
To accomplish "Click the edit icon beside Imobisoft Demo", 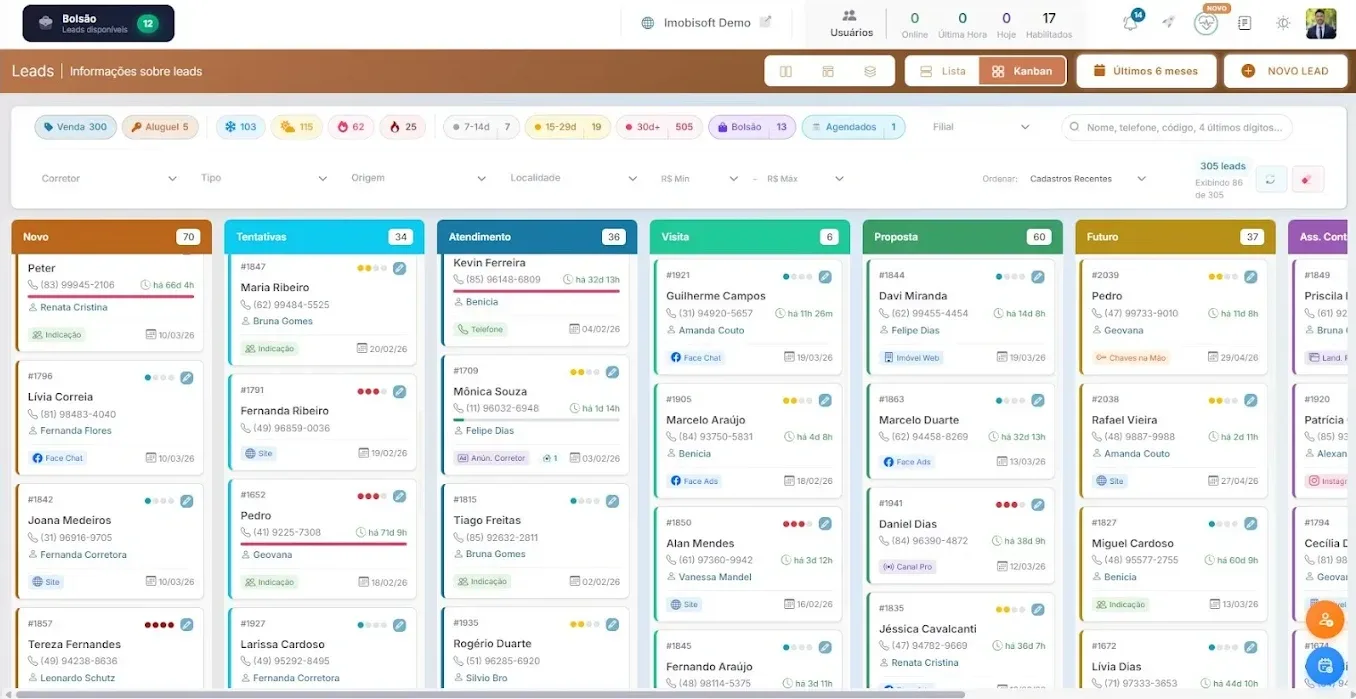I will click(x=766, y=22).
